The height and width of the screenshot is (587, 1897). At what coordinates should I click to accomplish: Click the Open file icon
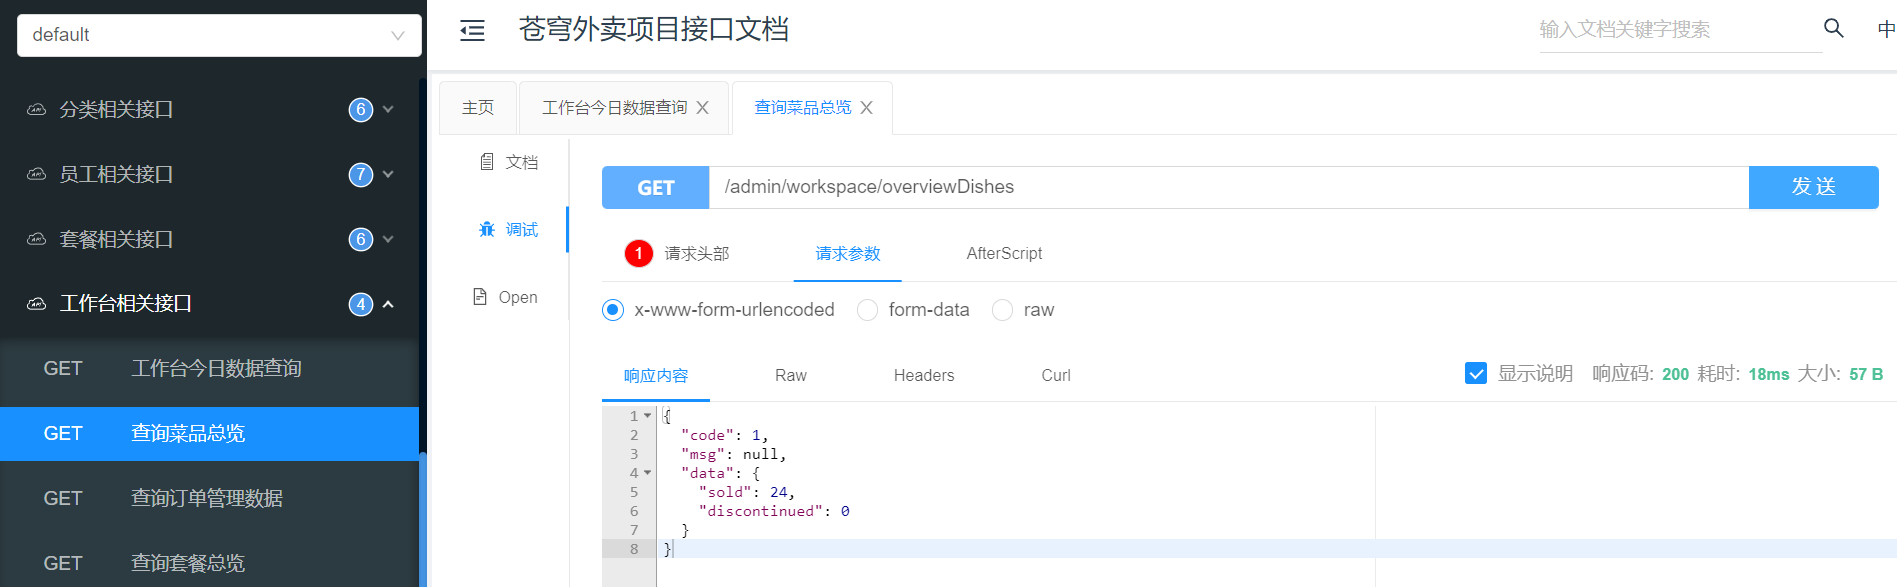click(481, 297)
